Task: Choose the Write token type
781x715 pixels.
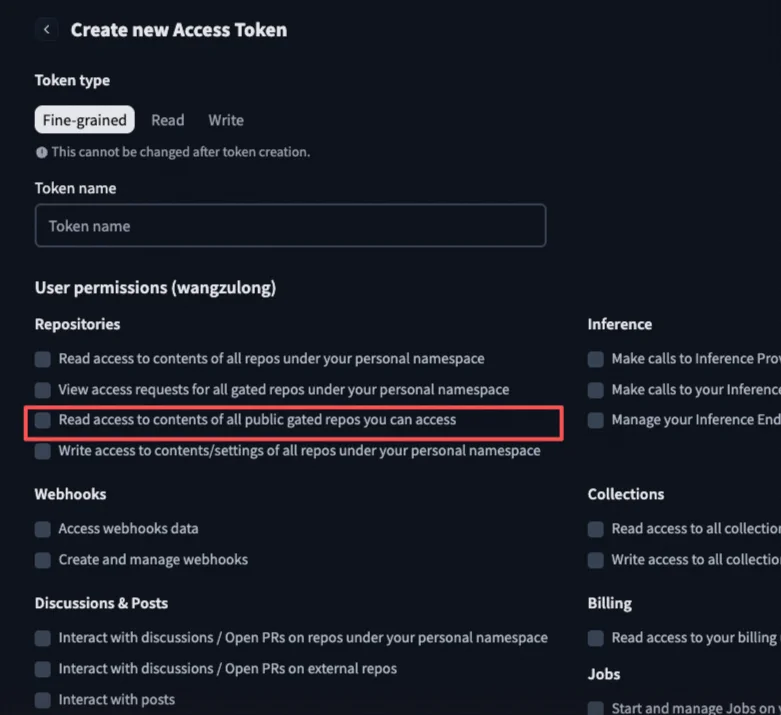Action: point(226,120)
